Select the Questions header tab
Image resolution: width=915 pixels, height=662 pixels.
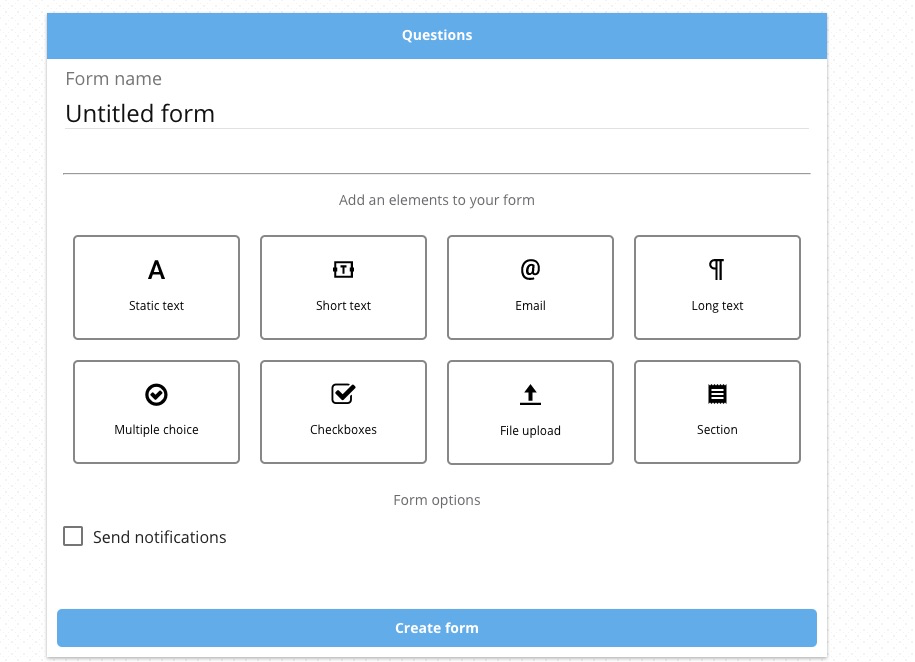(436, 35)
